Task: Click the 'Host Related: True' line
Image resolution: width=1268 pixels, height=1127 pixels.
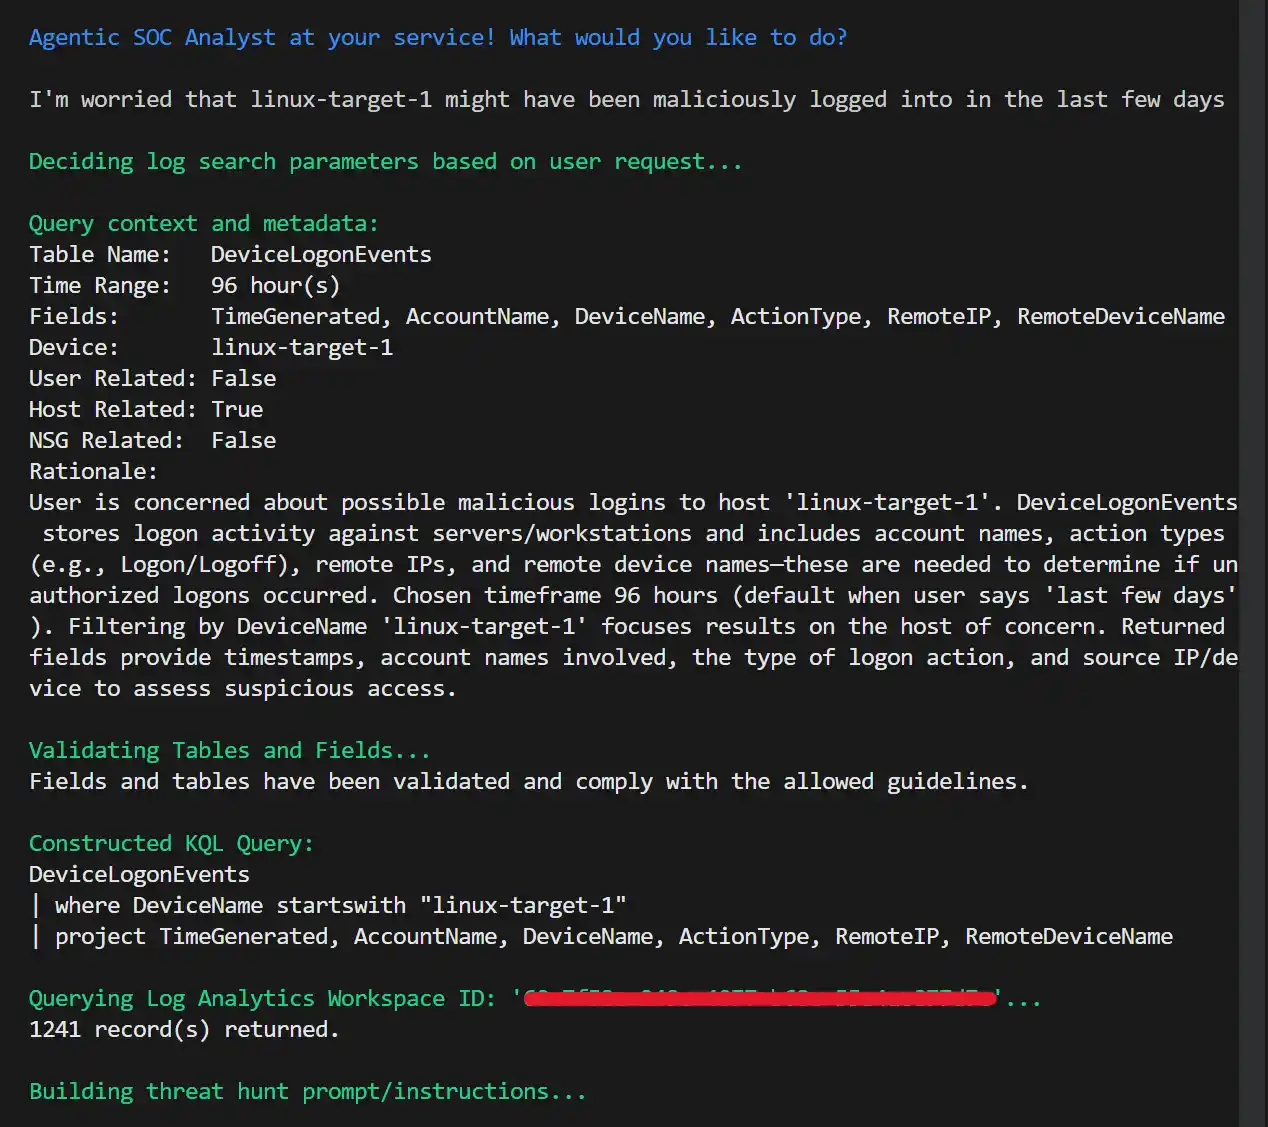Action: point(146,410)
